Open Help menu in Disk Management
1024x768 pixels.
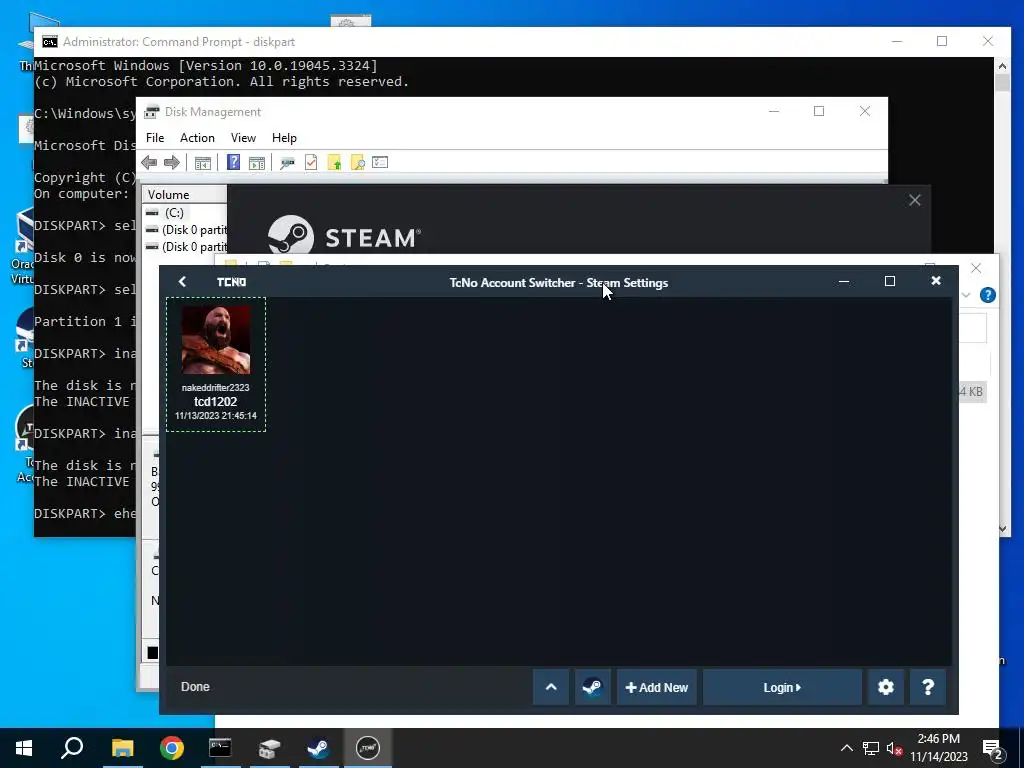click(x=284, y=138)
